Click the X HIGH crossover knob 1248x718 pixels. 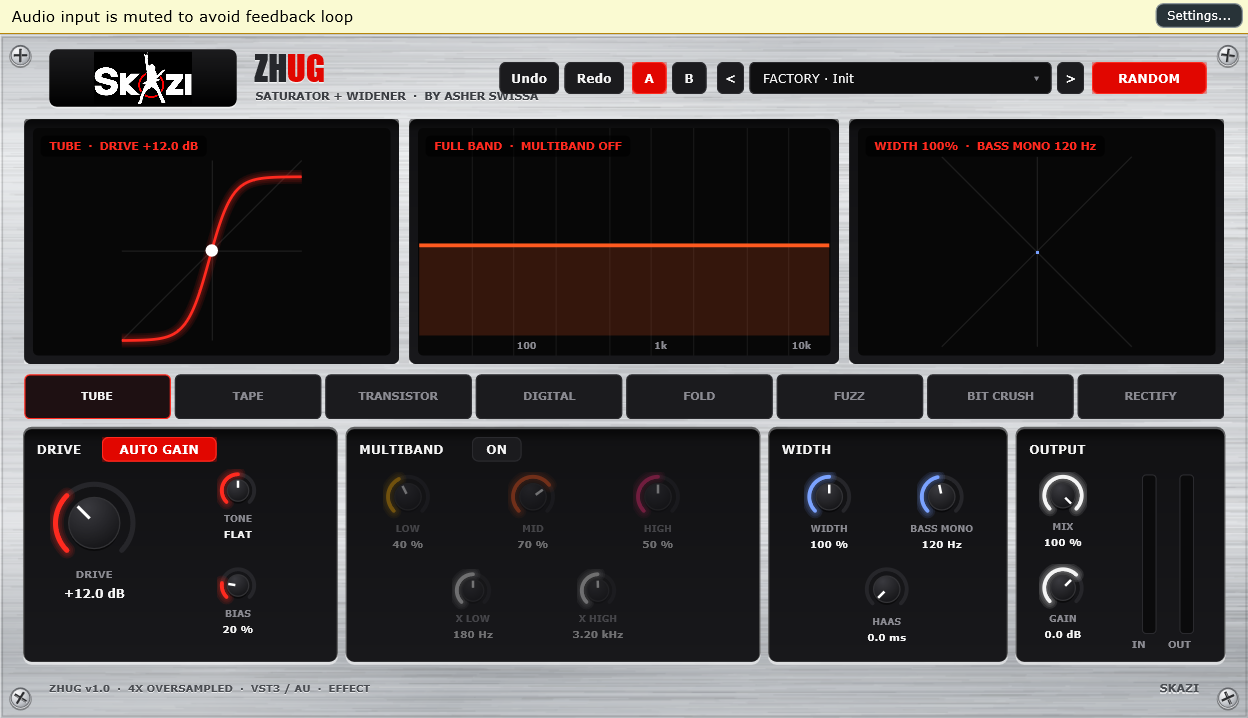click(598, 588)
